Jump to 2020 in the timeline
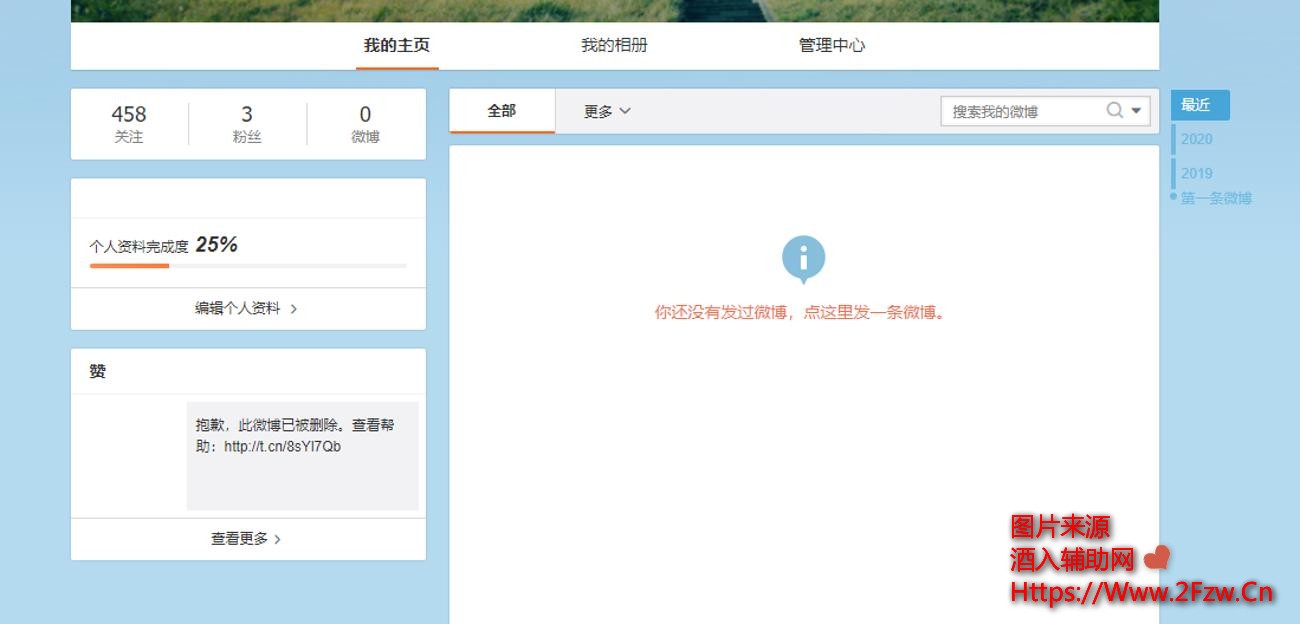 click(1196, 139)
